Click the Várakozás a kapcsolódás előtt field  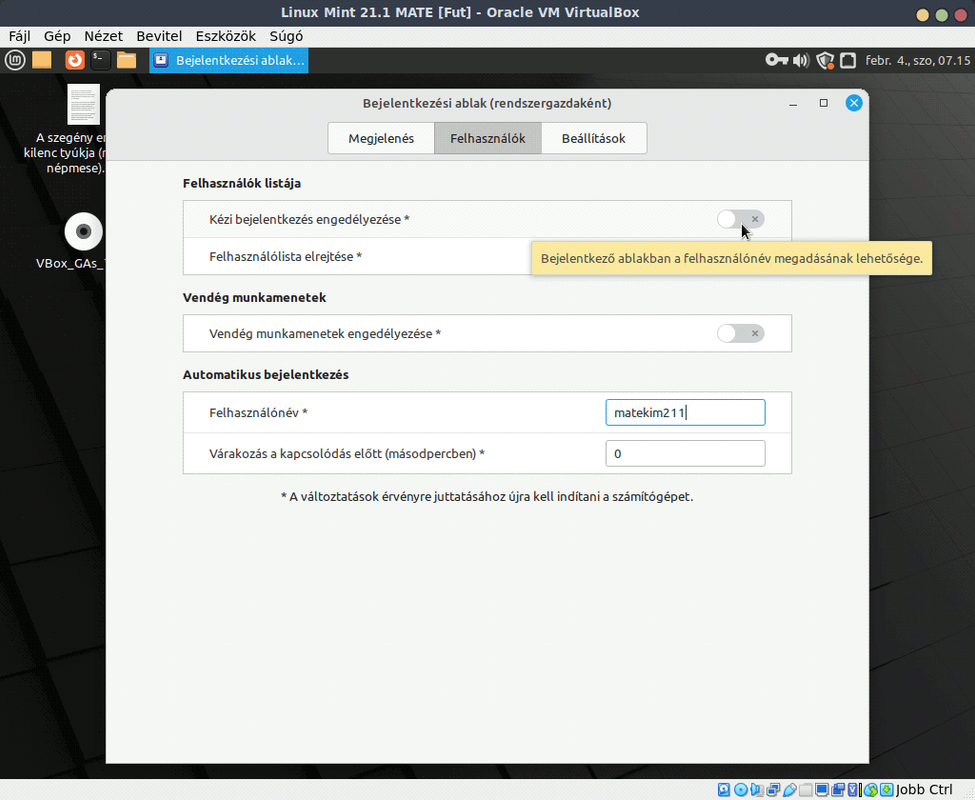[685, 454]
